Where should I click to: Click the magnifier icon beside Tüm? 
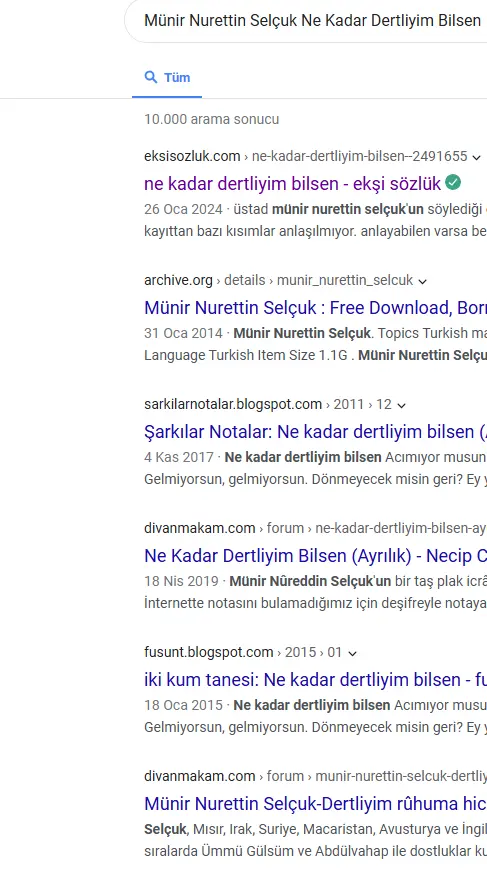151,77
